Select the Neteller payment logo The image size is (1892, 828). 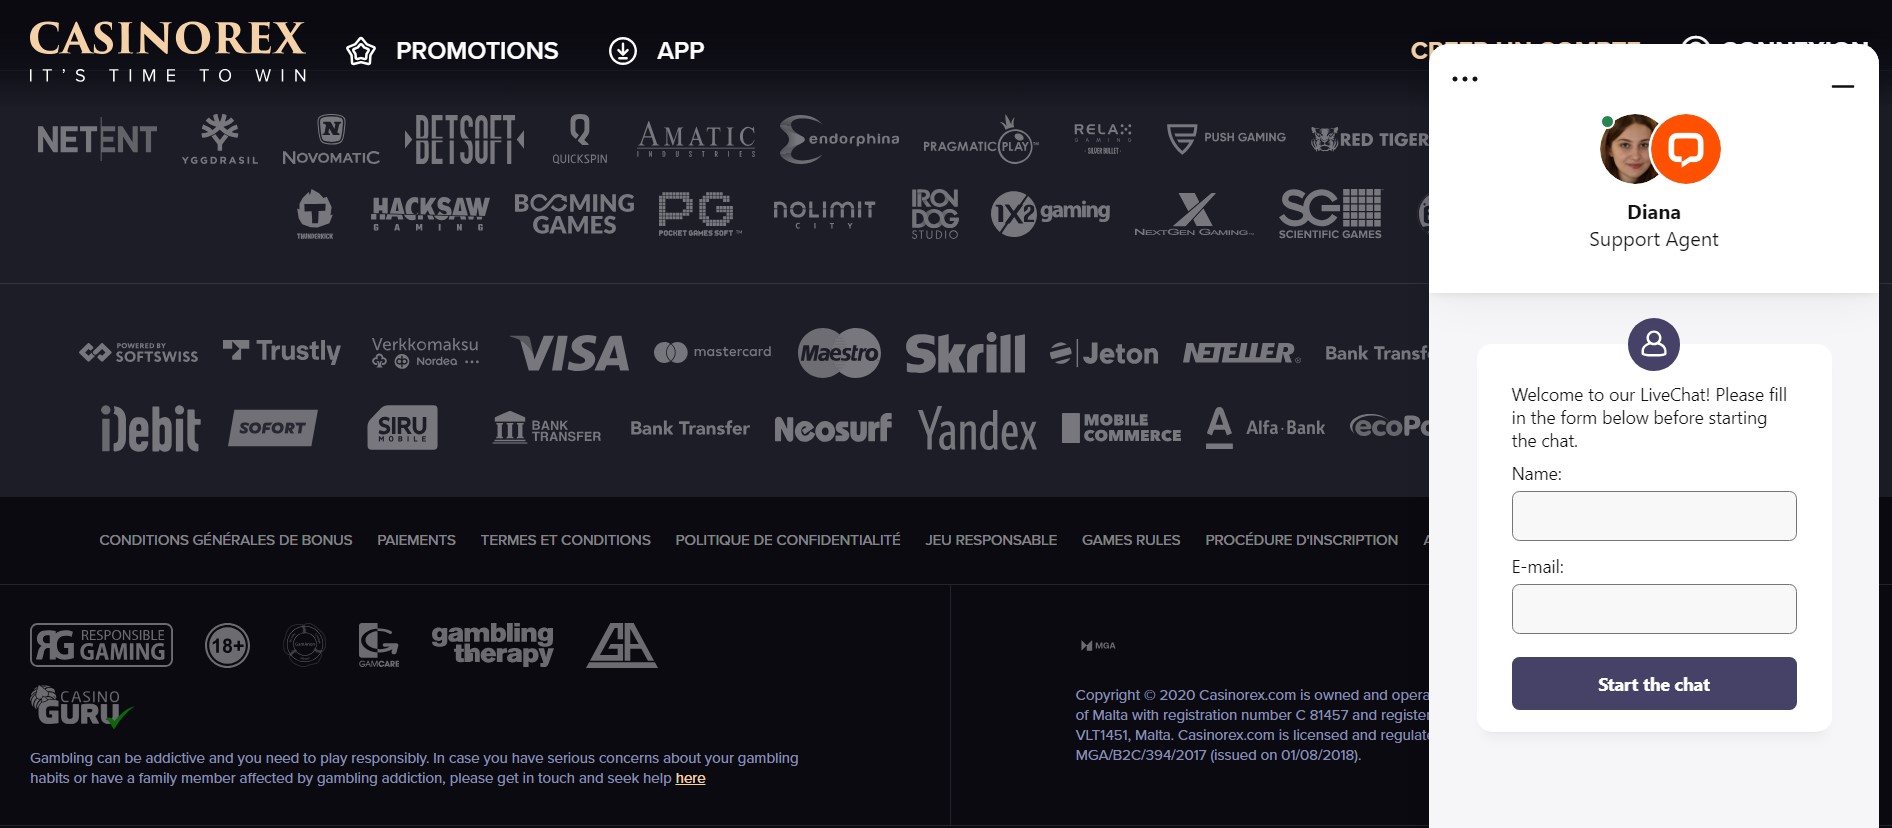pyautogui.click(x=1241, y=353)
